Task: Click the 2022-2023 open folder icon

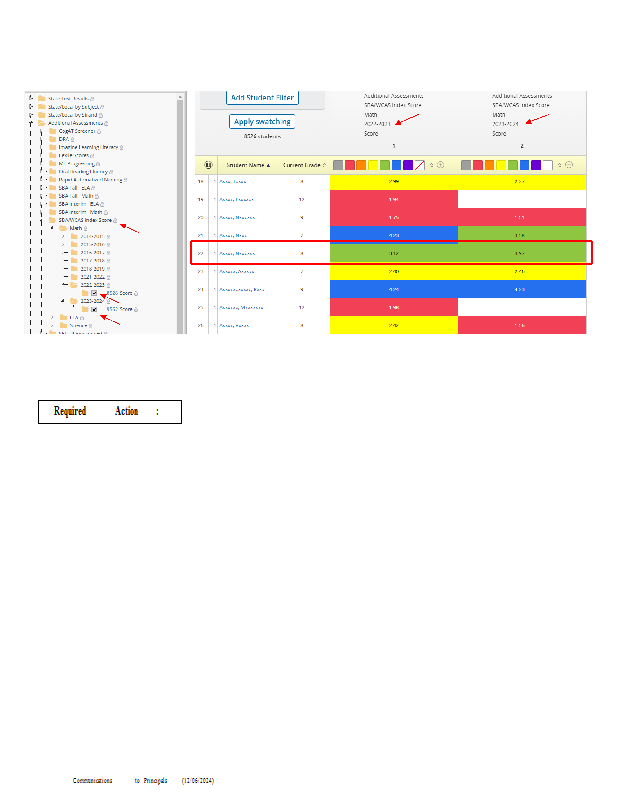Action: 73,285
